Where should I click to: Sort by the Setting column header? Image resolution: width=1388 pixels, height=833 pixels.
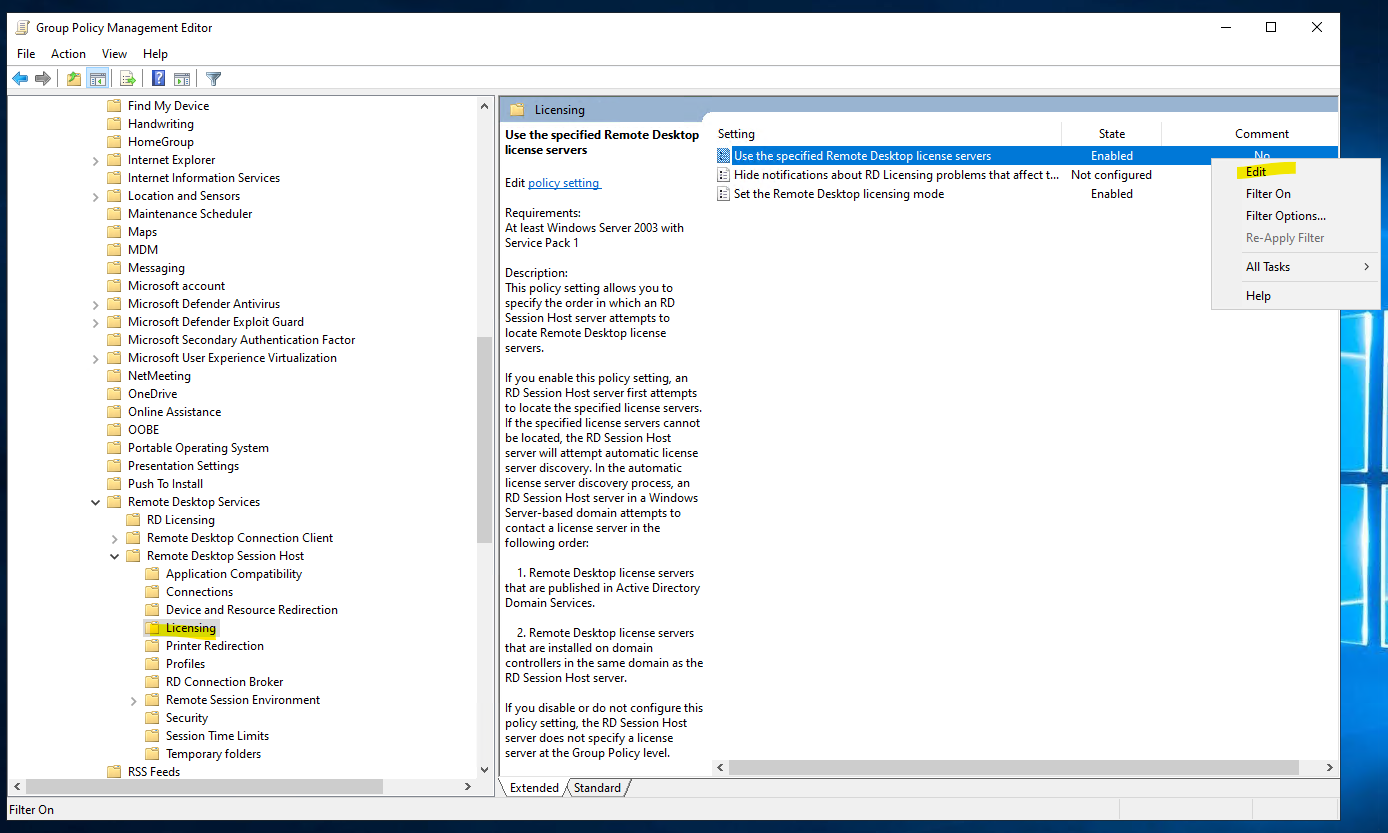(887, 134)
